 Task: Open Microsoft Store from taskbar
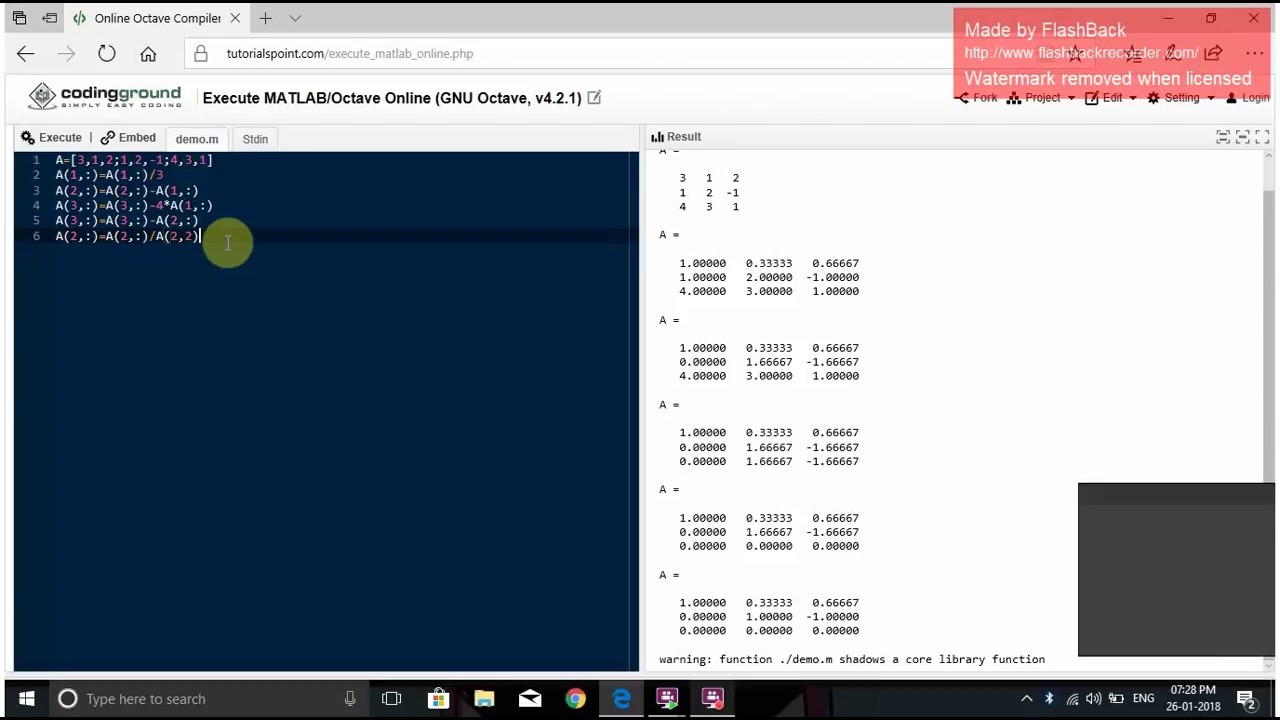coord(438,699)
